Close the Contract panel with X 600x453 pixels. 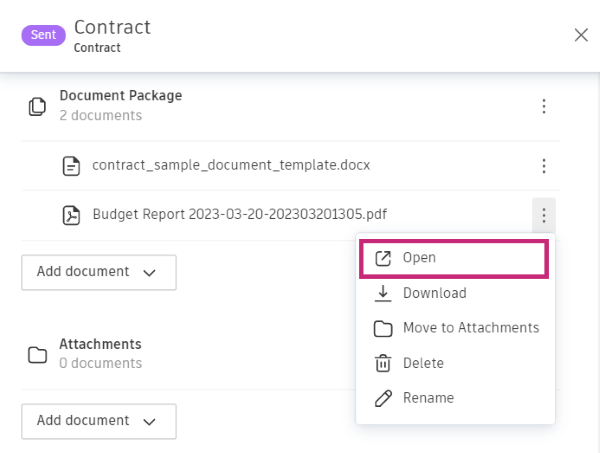tap(581, 35)
